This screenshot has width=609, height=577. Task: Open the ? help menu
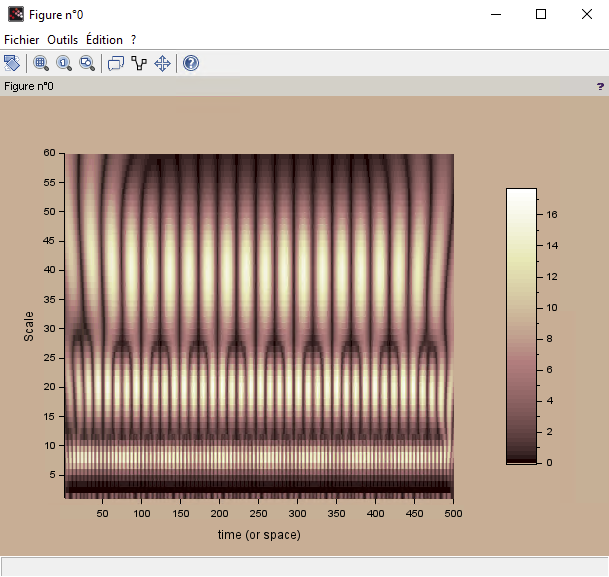point(134,40)
